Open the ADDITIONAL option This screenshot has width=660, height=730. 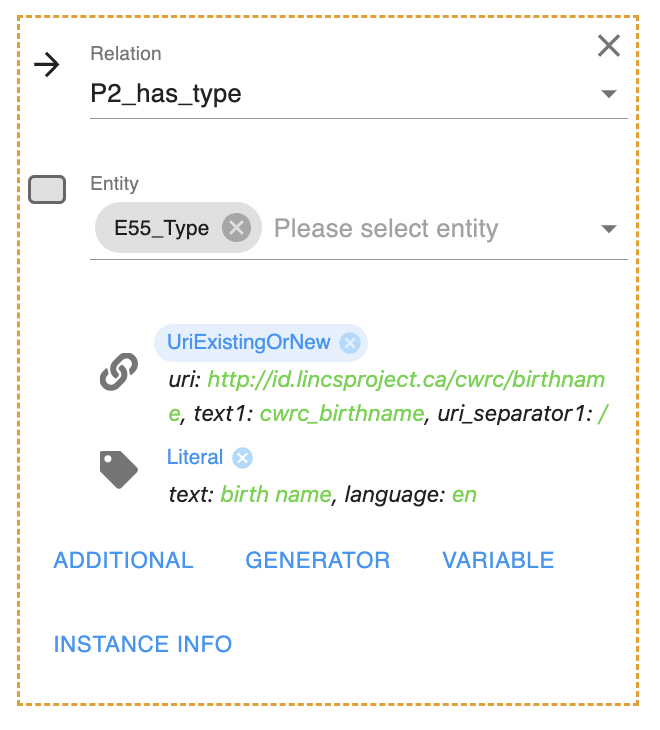click(123, 560)
